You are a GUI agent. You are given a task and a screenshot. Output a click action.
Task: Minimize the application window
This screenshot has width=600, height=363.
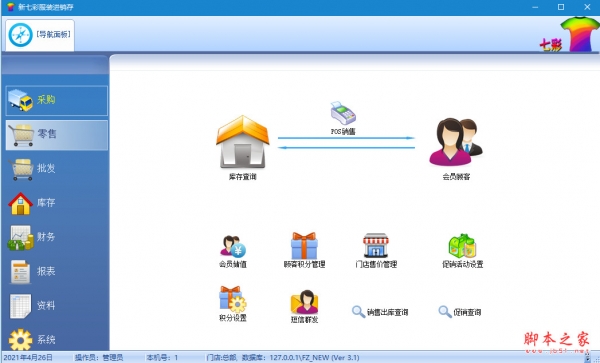[x=535, y=7]
